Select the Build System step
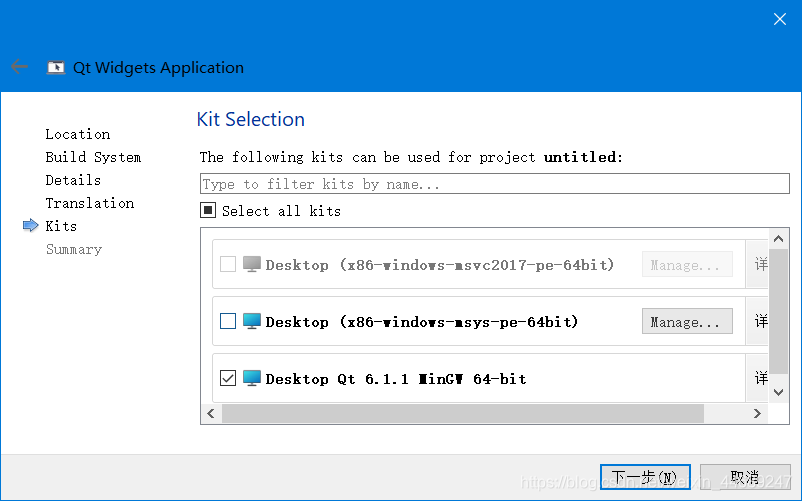Viewport: 802px width, 501px height. point(93,157)
